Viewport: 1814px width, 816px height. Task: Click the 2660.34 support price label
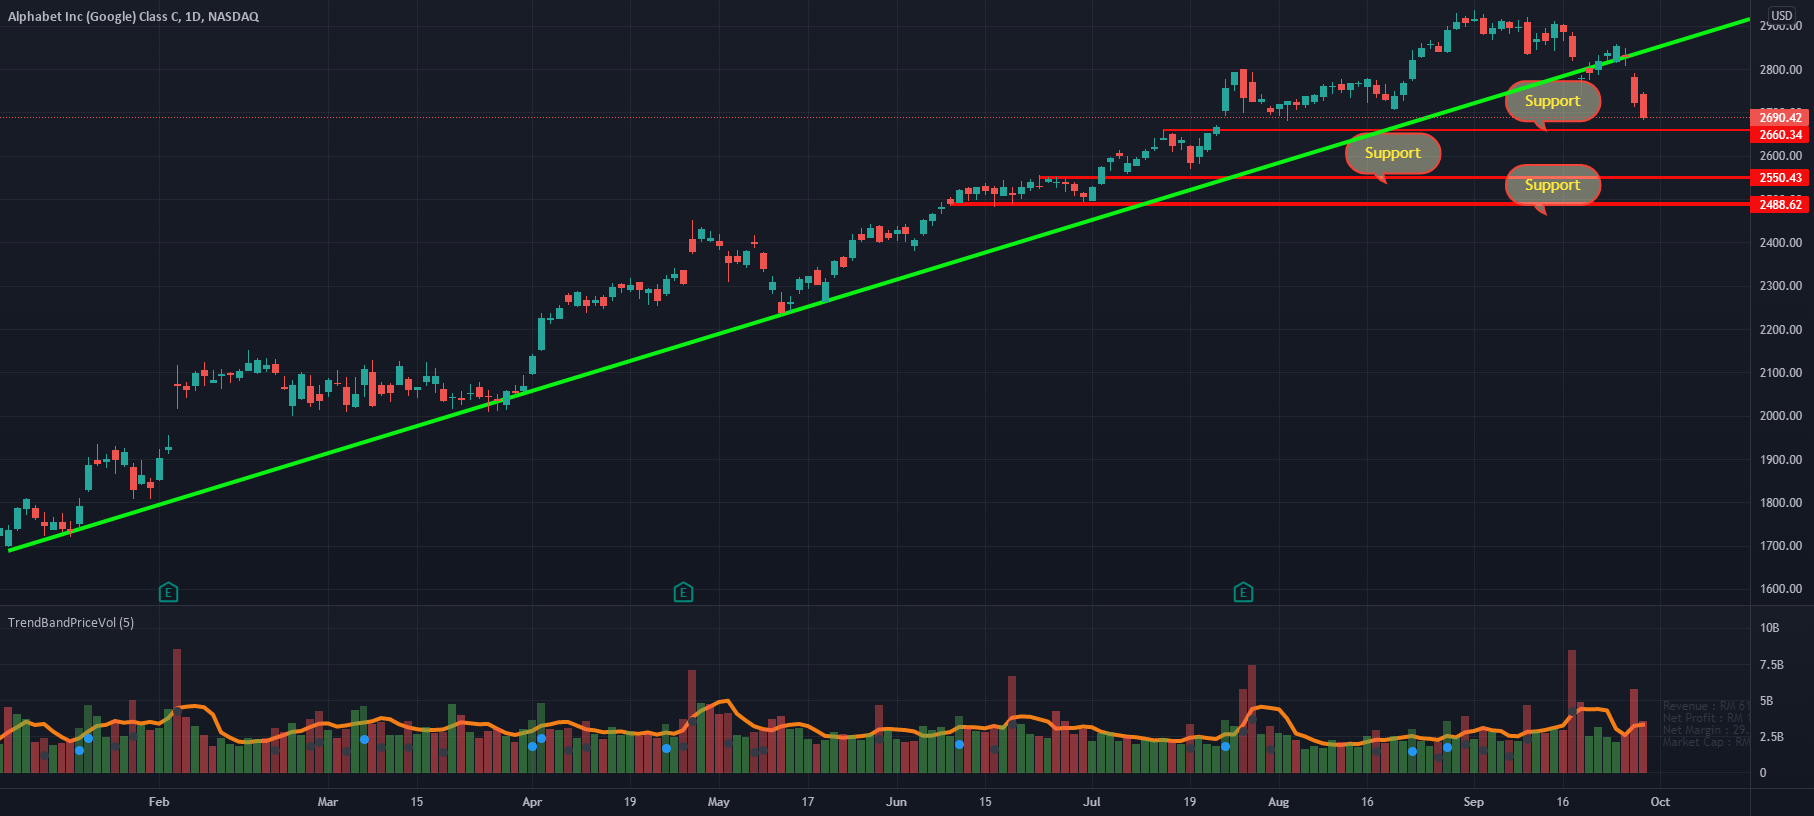tap(1780, 135)
